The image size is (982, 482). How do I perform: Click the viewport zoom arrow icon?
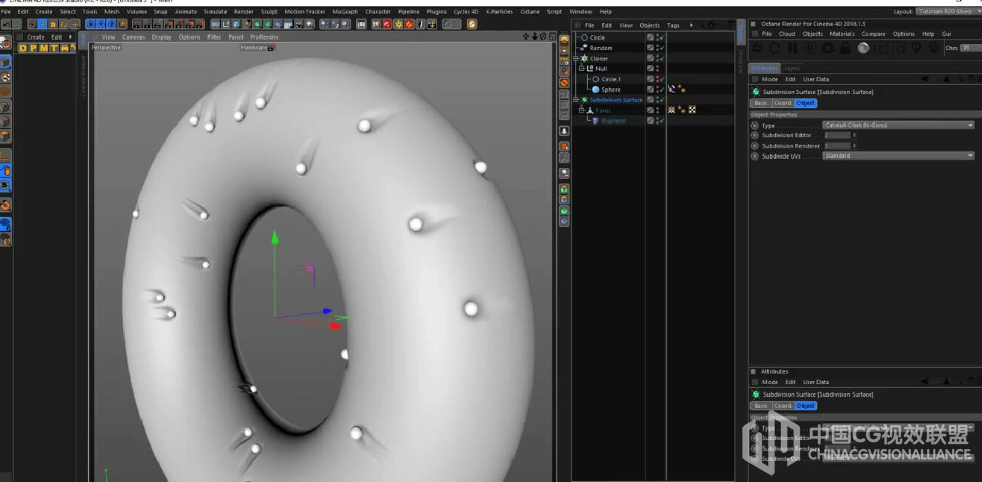coord(535,36)
